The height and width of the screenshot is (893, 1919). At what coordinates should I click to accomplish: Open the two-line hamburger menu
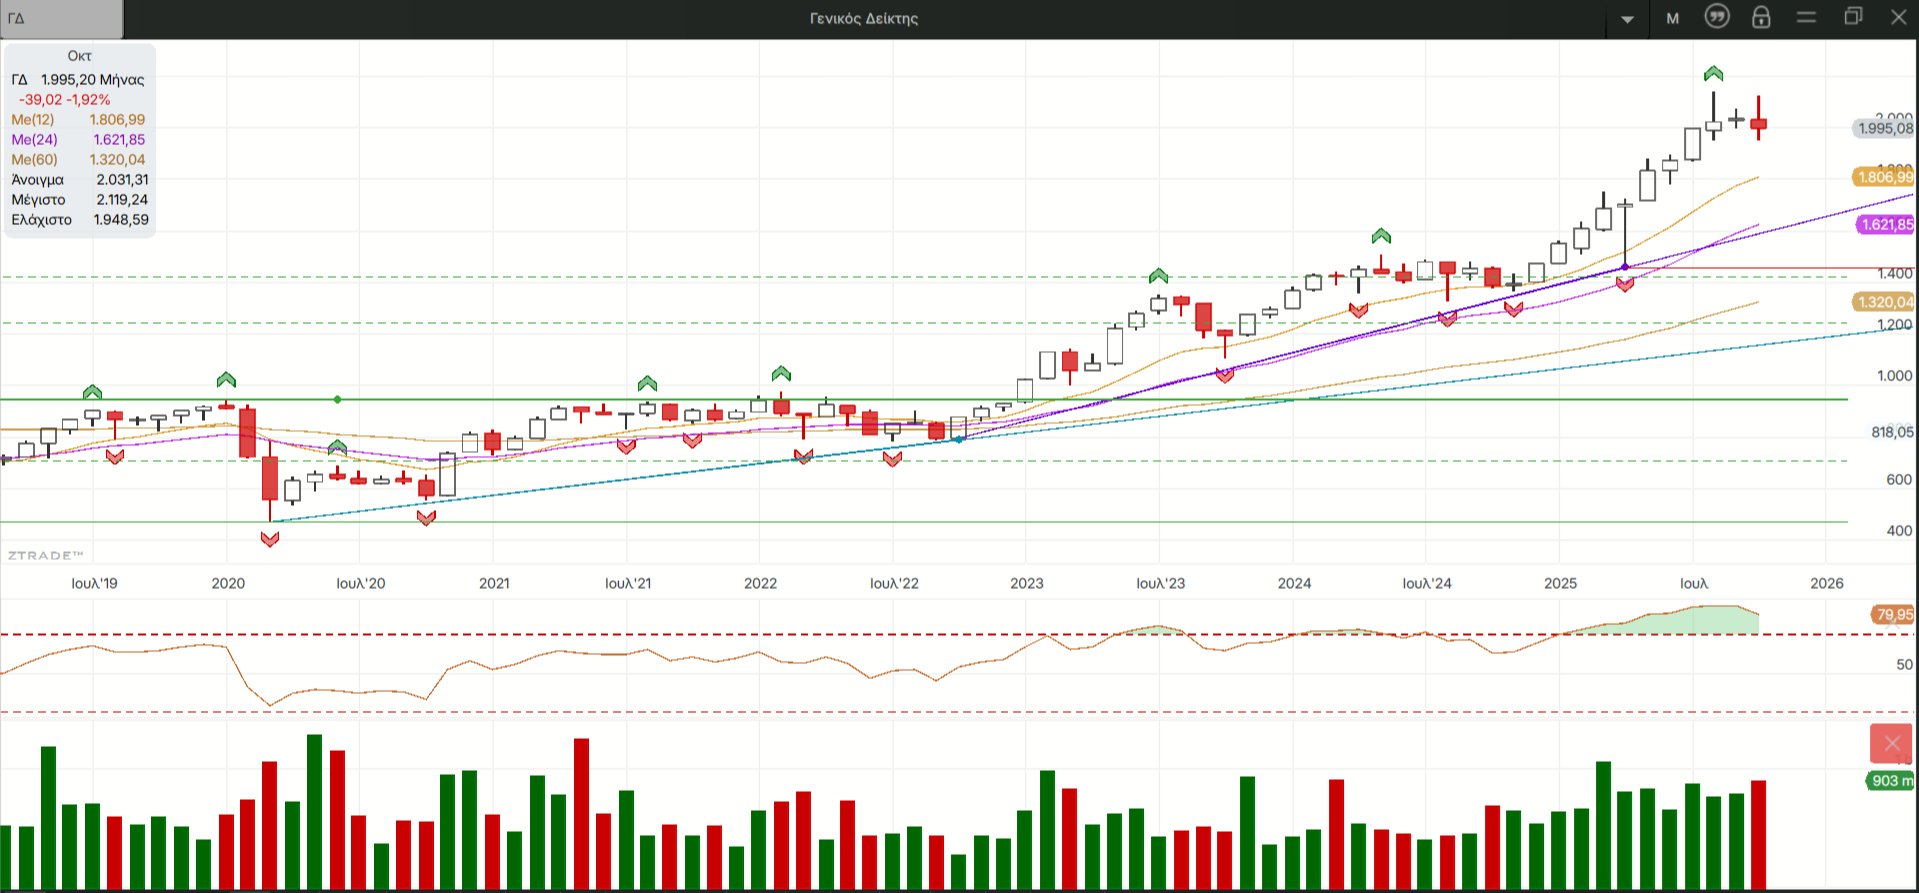1806,17
